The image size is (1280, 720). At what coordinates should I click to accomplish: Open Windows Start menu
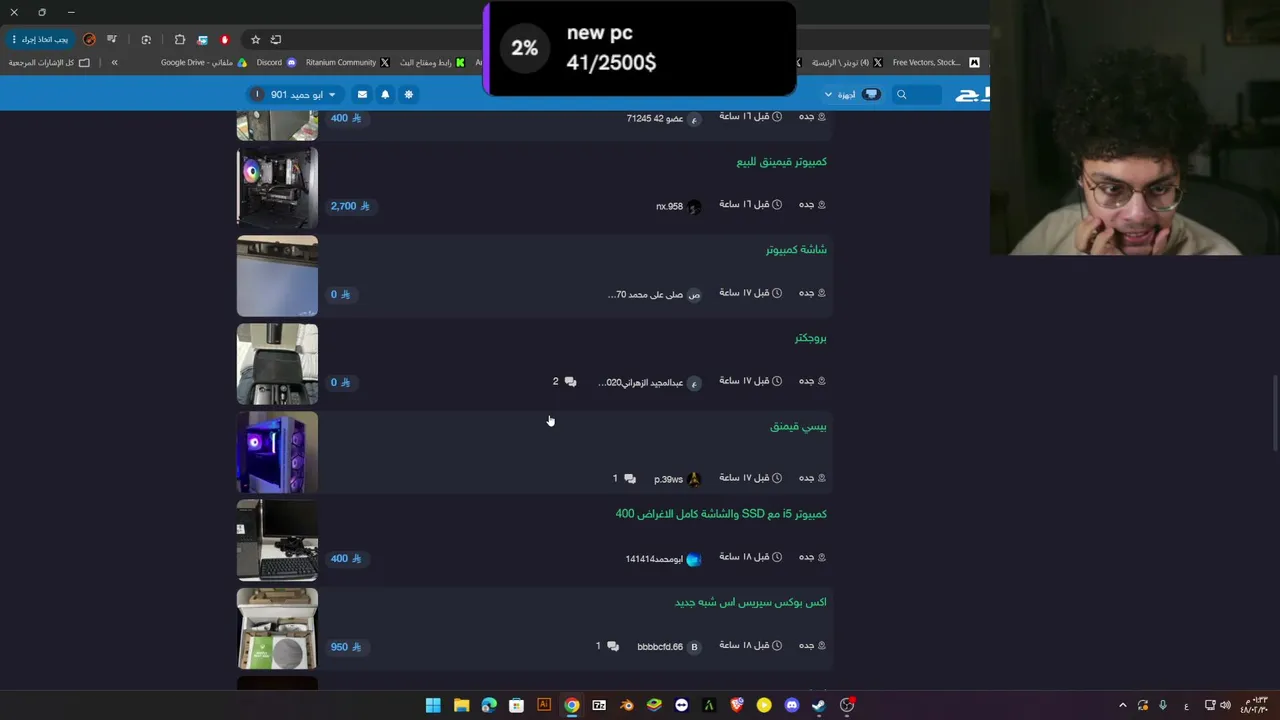pos(433,705)
